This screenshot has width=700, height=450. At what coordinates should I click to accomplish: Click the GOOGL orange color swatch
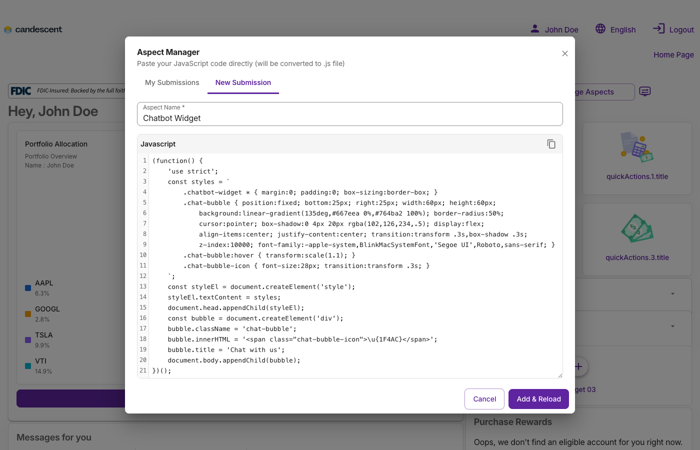[x=28, y=314]
